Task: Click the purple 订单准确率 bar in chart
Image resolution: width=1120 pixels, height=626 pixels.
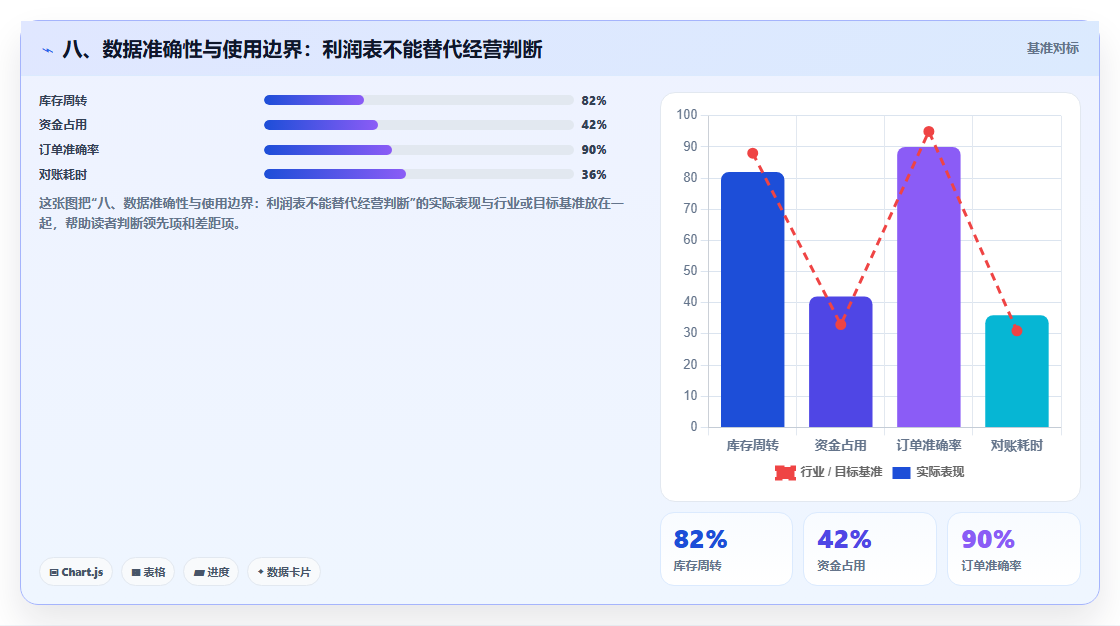Action: tap(929, 287)
